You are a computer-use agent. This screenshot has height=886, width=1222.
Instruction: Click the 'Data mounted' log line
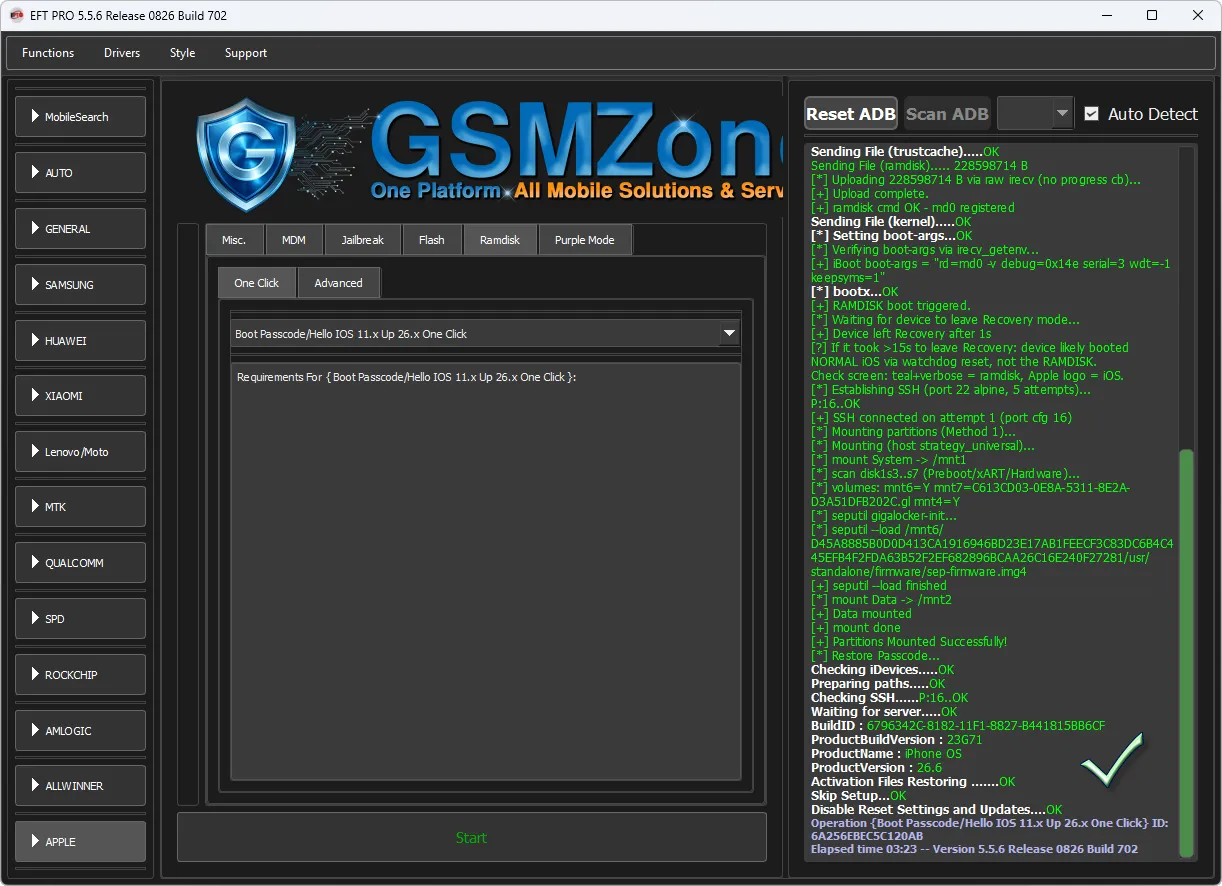pos(861,614)
